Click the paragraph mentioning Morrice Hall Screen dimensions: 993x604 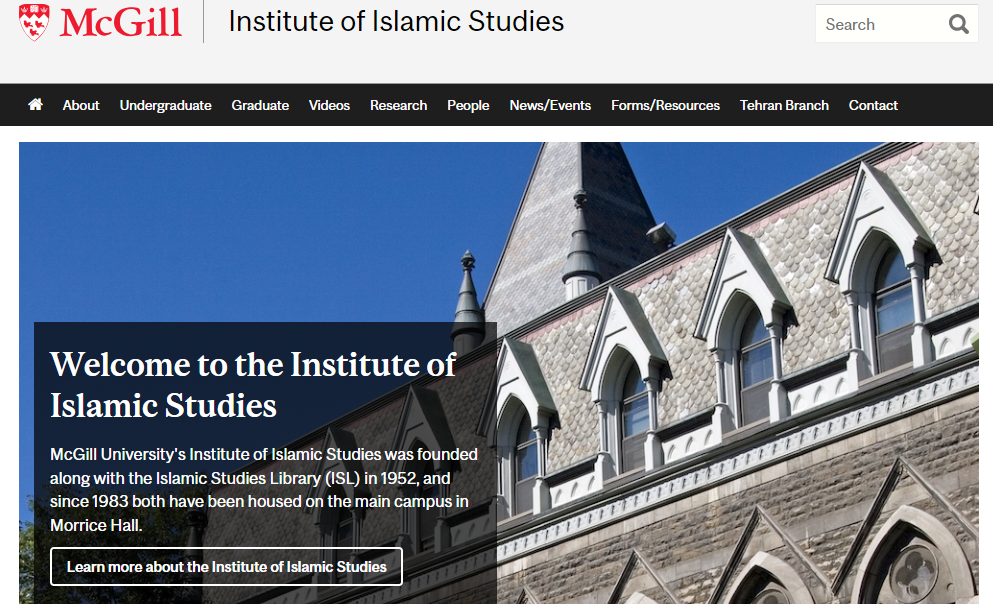click(x=264, y=489)
